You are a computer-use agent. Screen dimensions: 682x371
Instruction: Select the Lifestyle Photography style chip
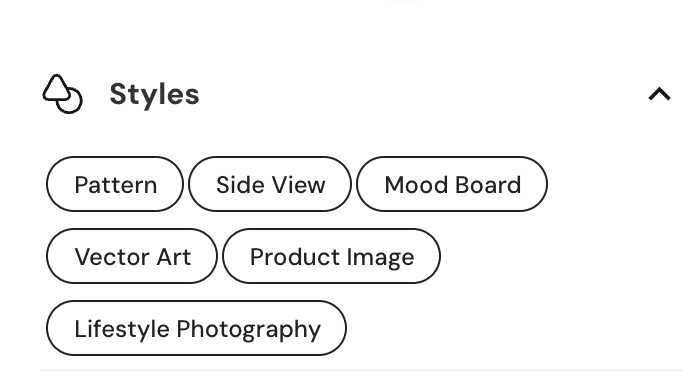click(197, 328)
